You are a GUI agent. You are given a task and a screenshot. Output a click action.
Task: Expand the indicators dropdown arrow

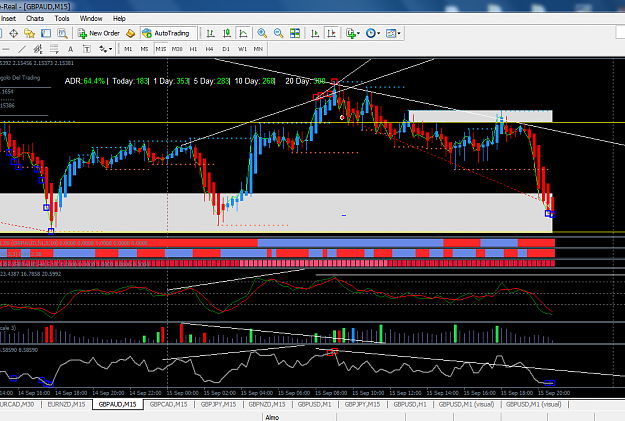click(358, 33)
